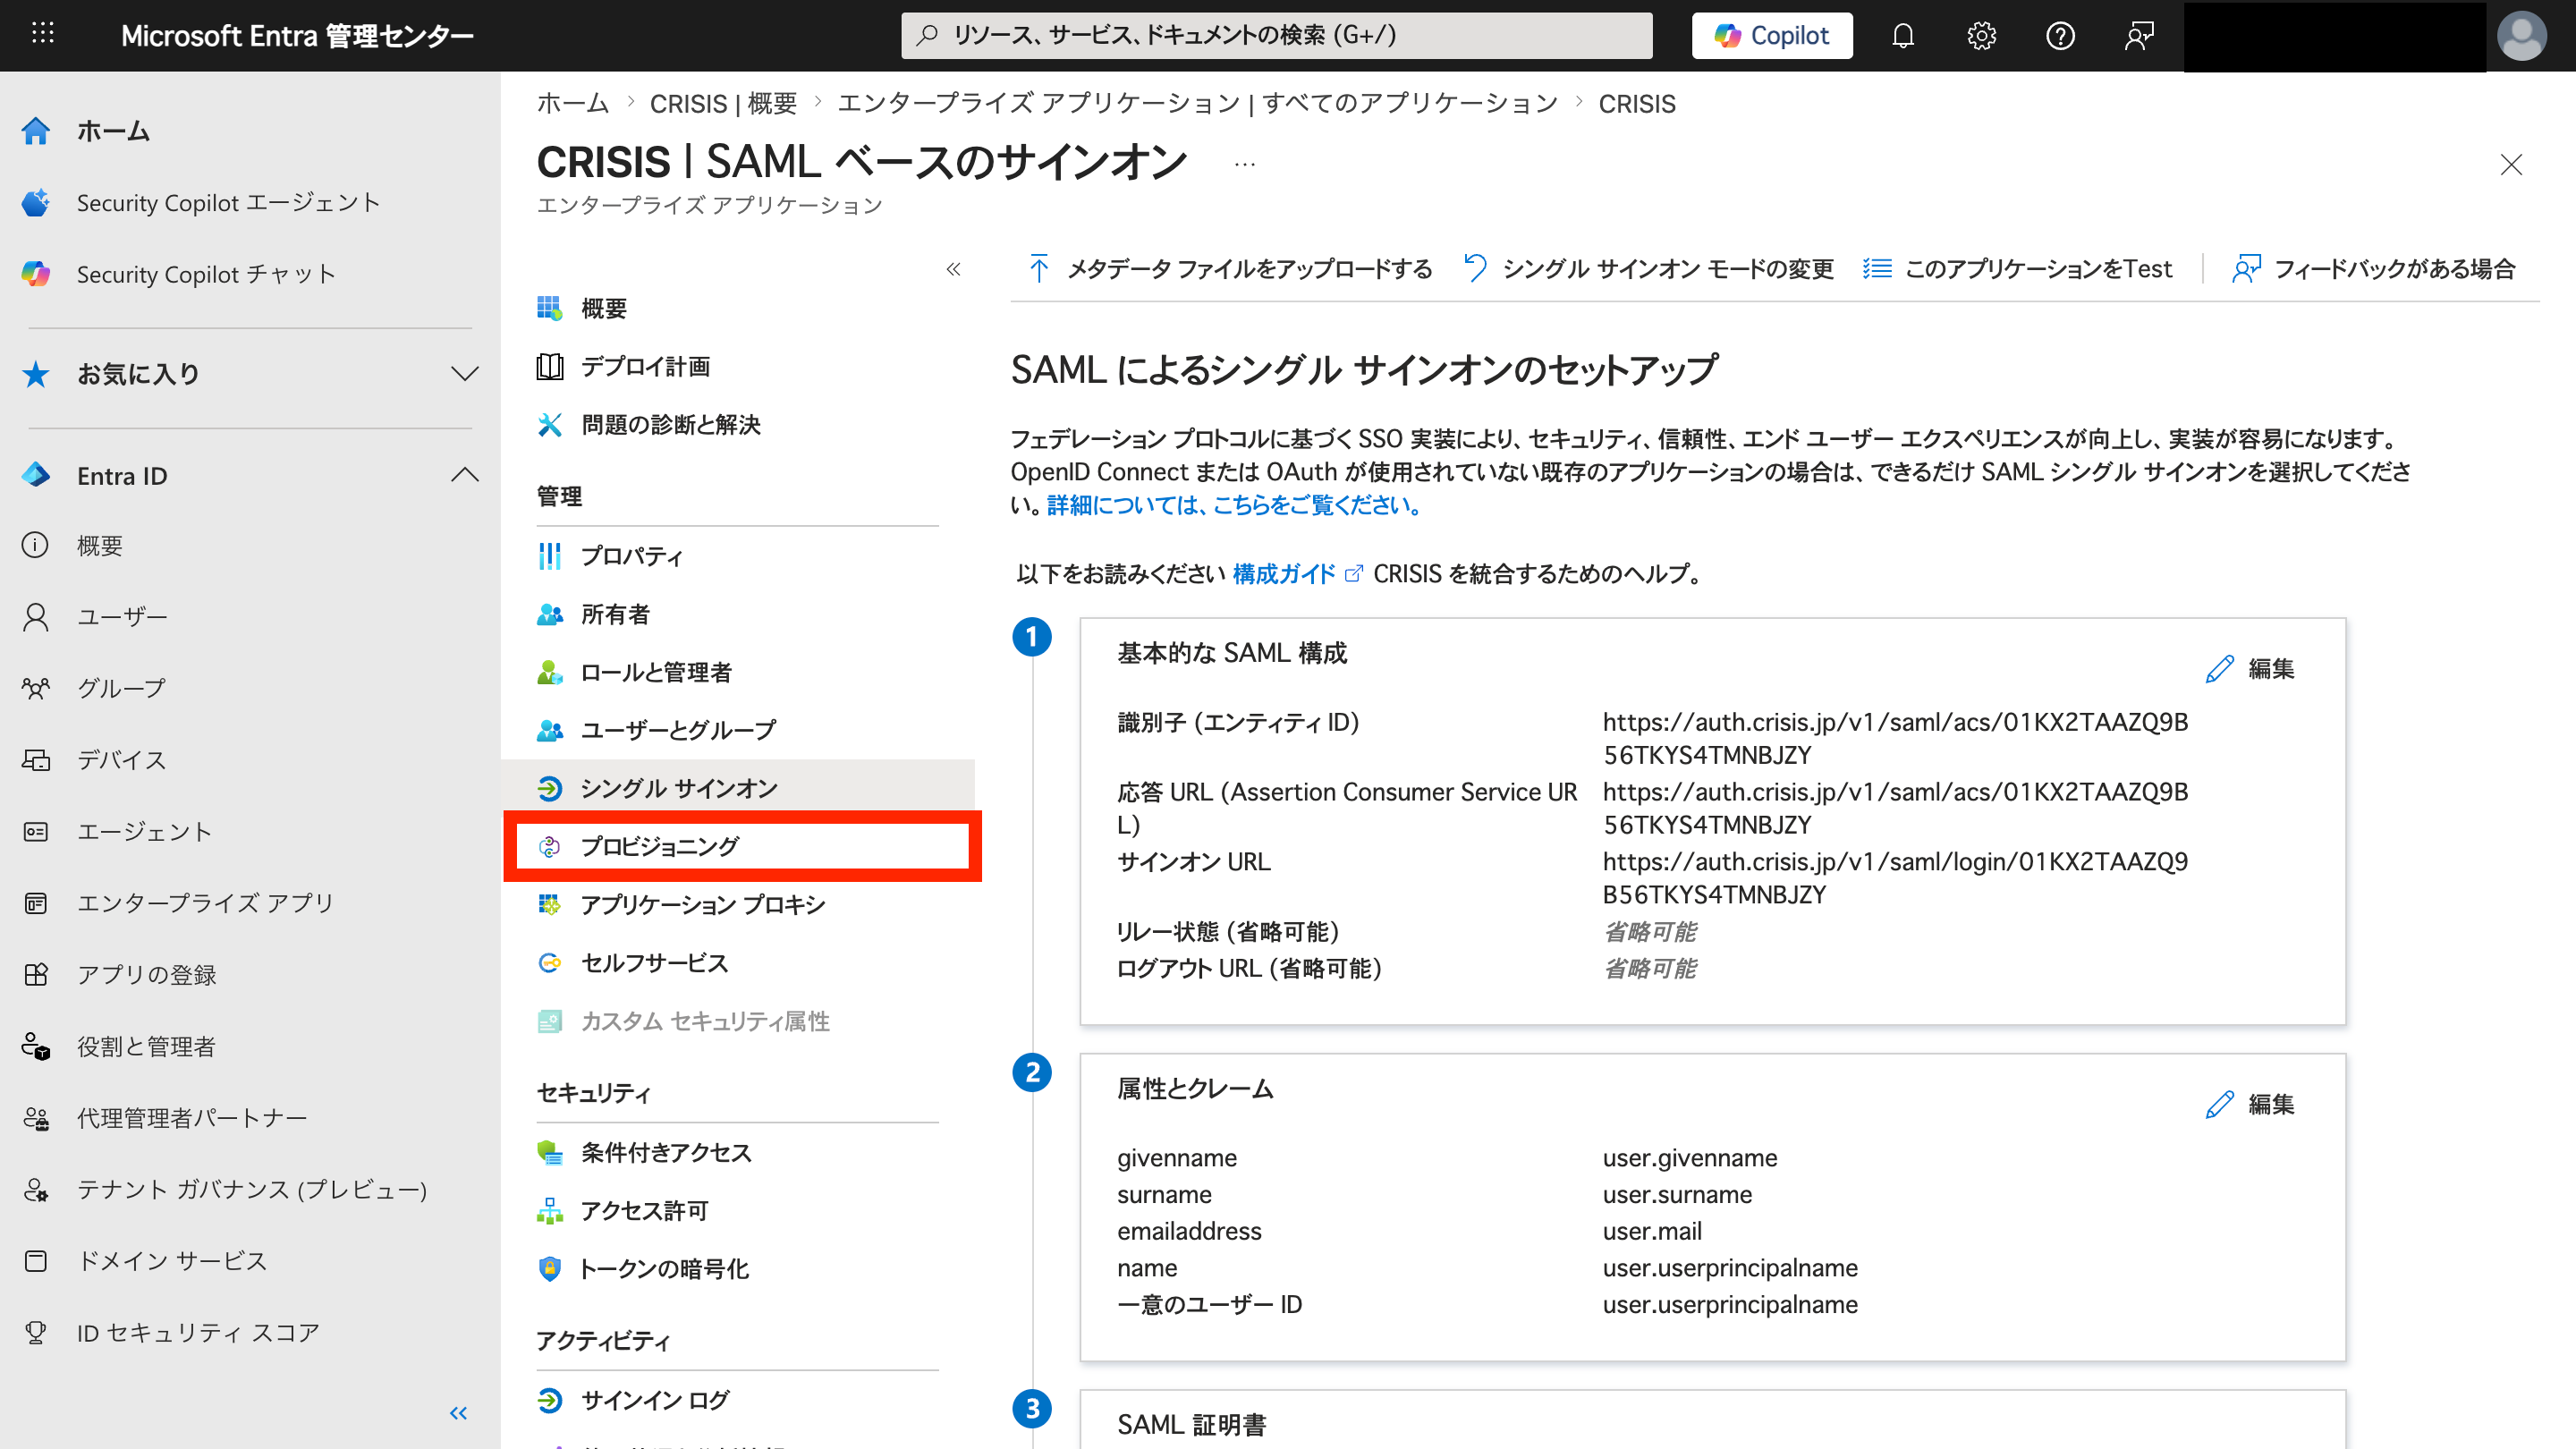This screenshot has height=1449, width=2576.
Task: Collapse the left sidebar double chevron
Action: (458, 1413)
